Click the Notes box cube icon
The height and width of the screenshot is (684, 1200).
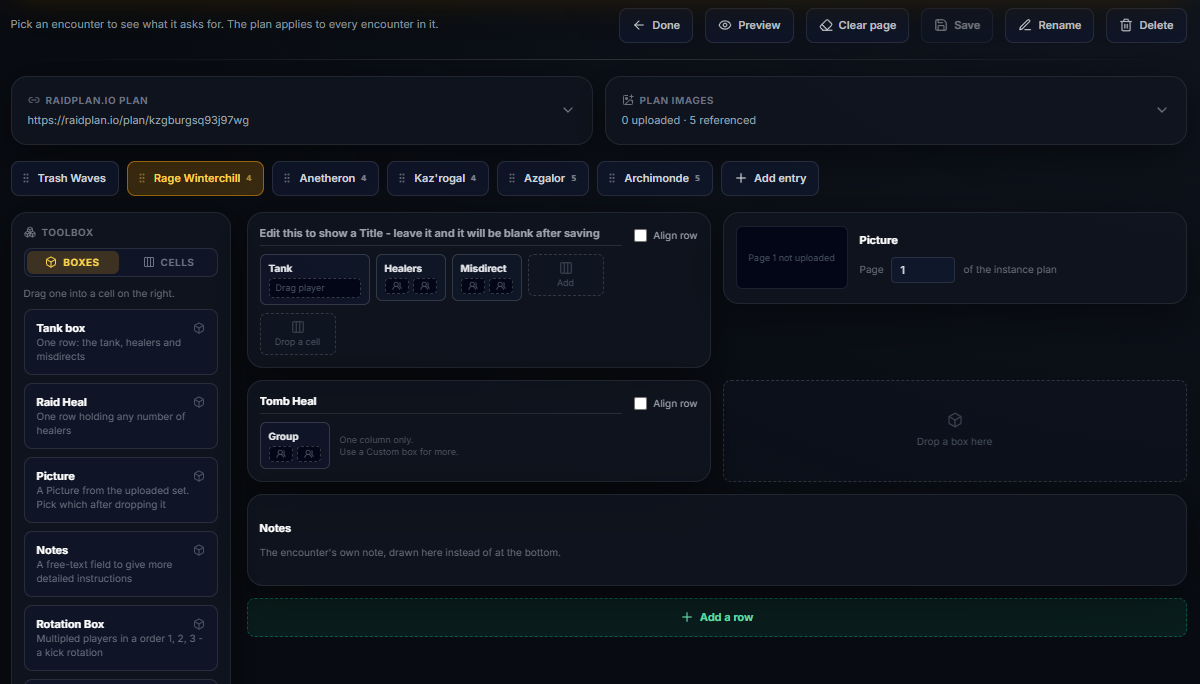199,550
